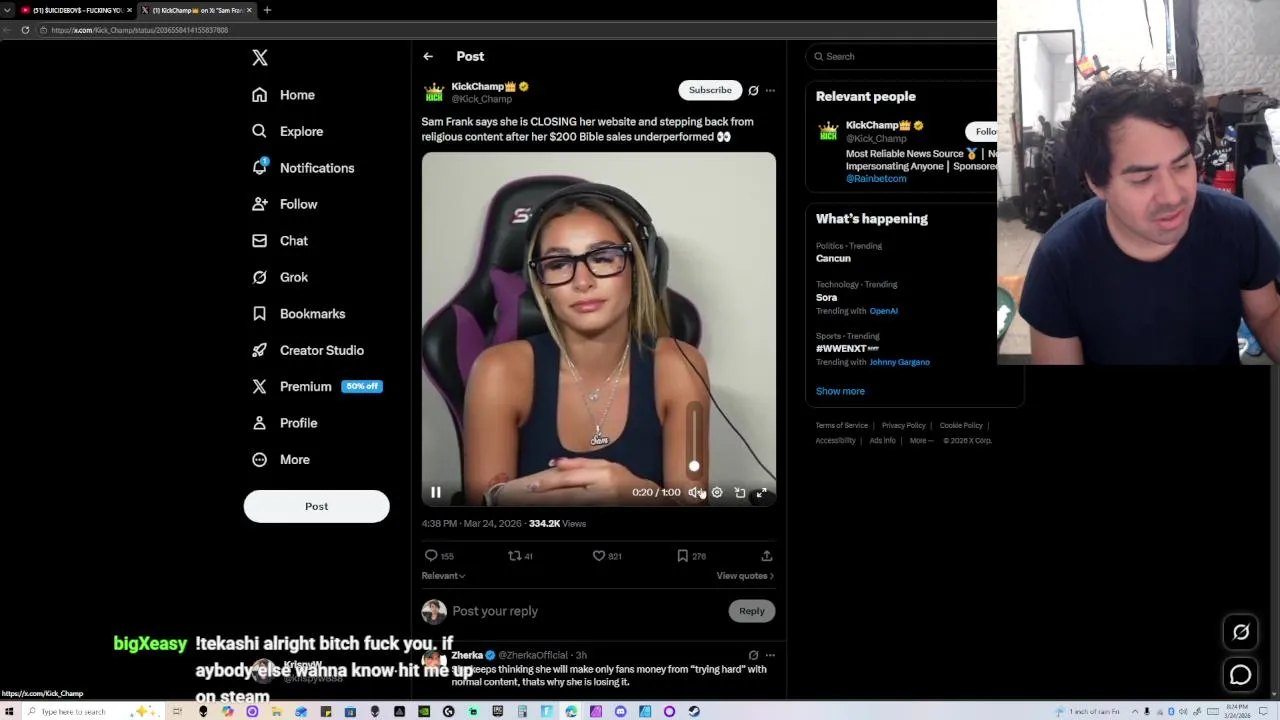Image resolution: width=1280 pixels, height=720 pixels.
Task: Click Show more under What's happening
Action: pos(840,391)
